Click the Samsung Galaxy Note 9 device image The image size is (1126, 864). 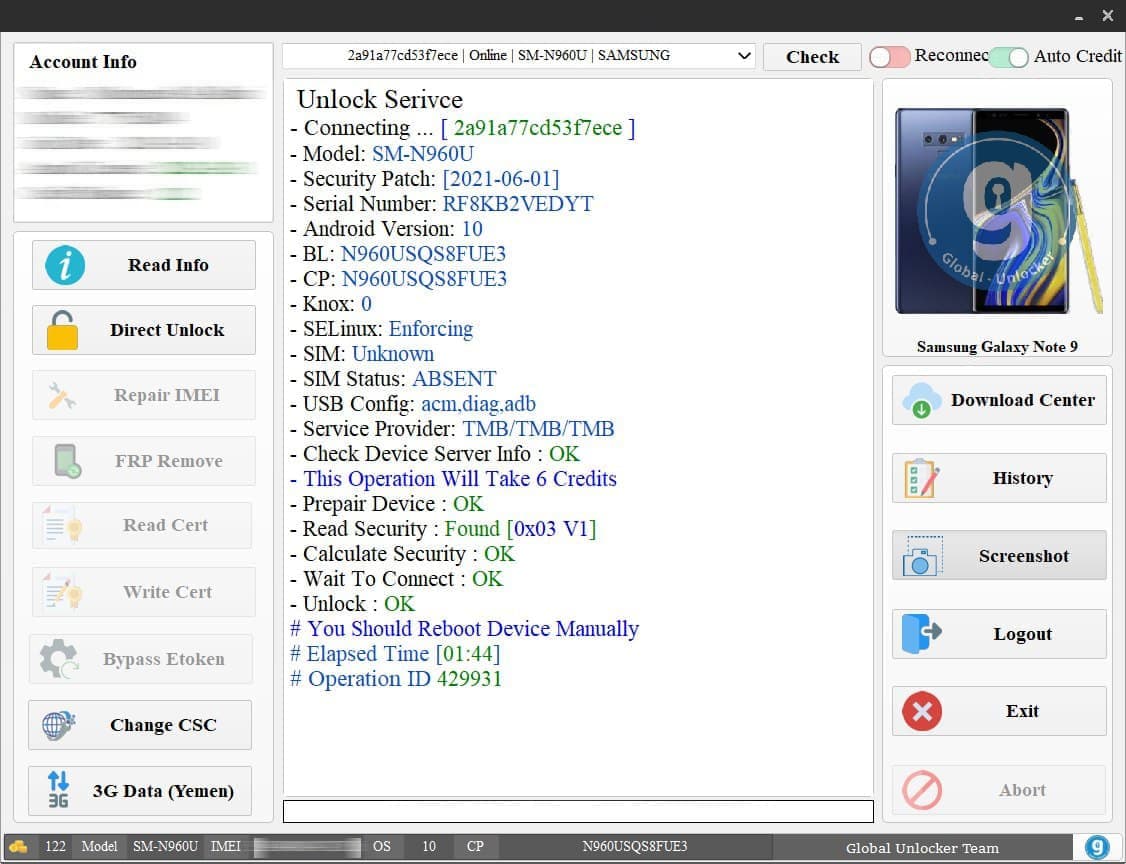(997, 211)
